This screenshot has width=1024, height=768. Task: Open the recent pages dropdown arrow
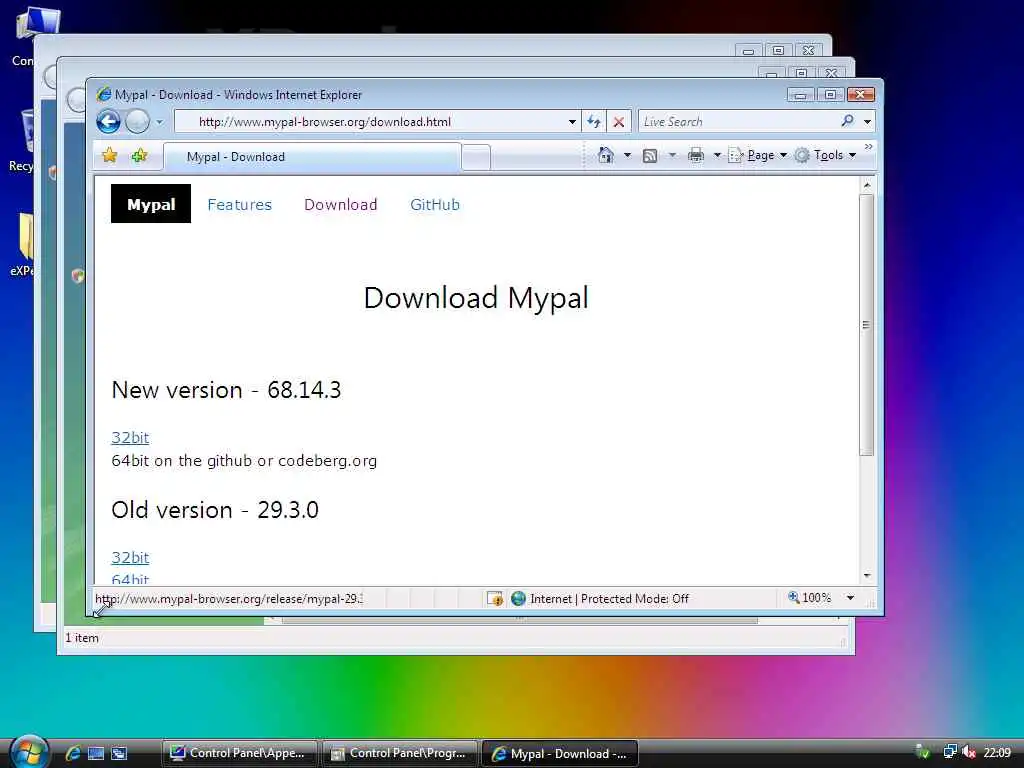159,121
